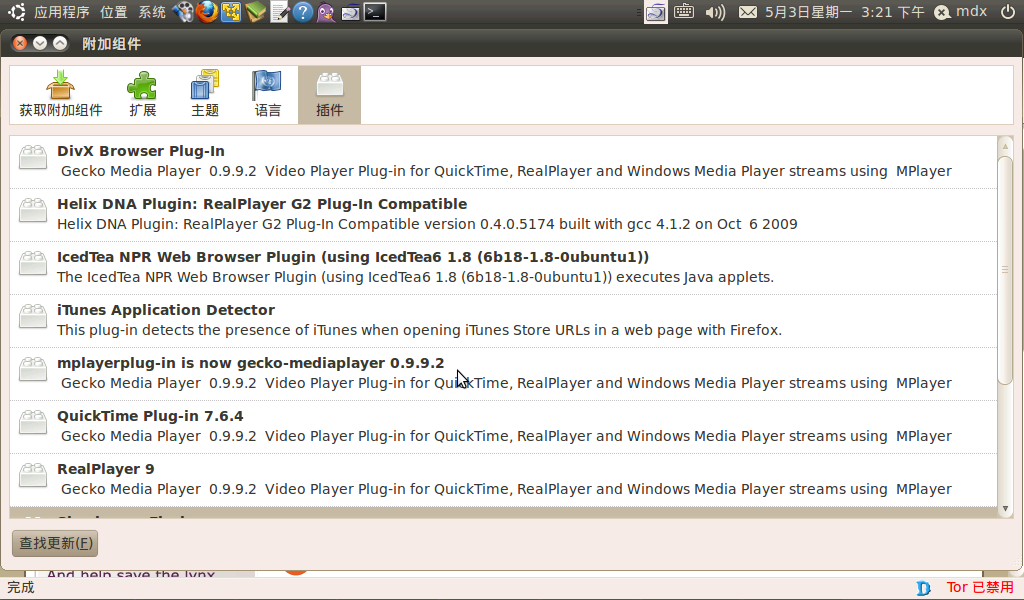The height and width of the screenshot is (600, 1024).
Task: Open the System (系统) menu
Action: point(152,12)
